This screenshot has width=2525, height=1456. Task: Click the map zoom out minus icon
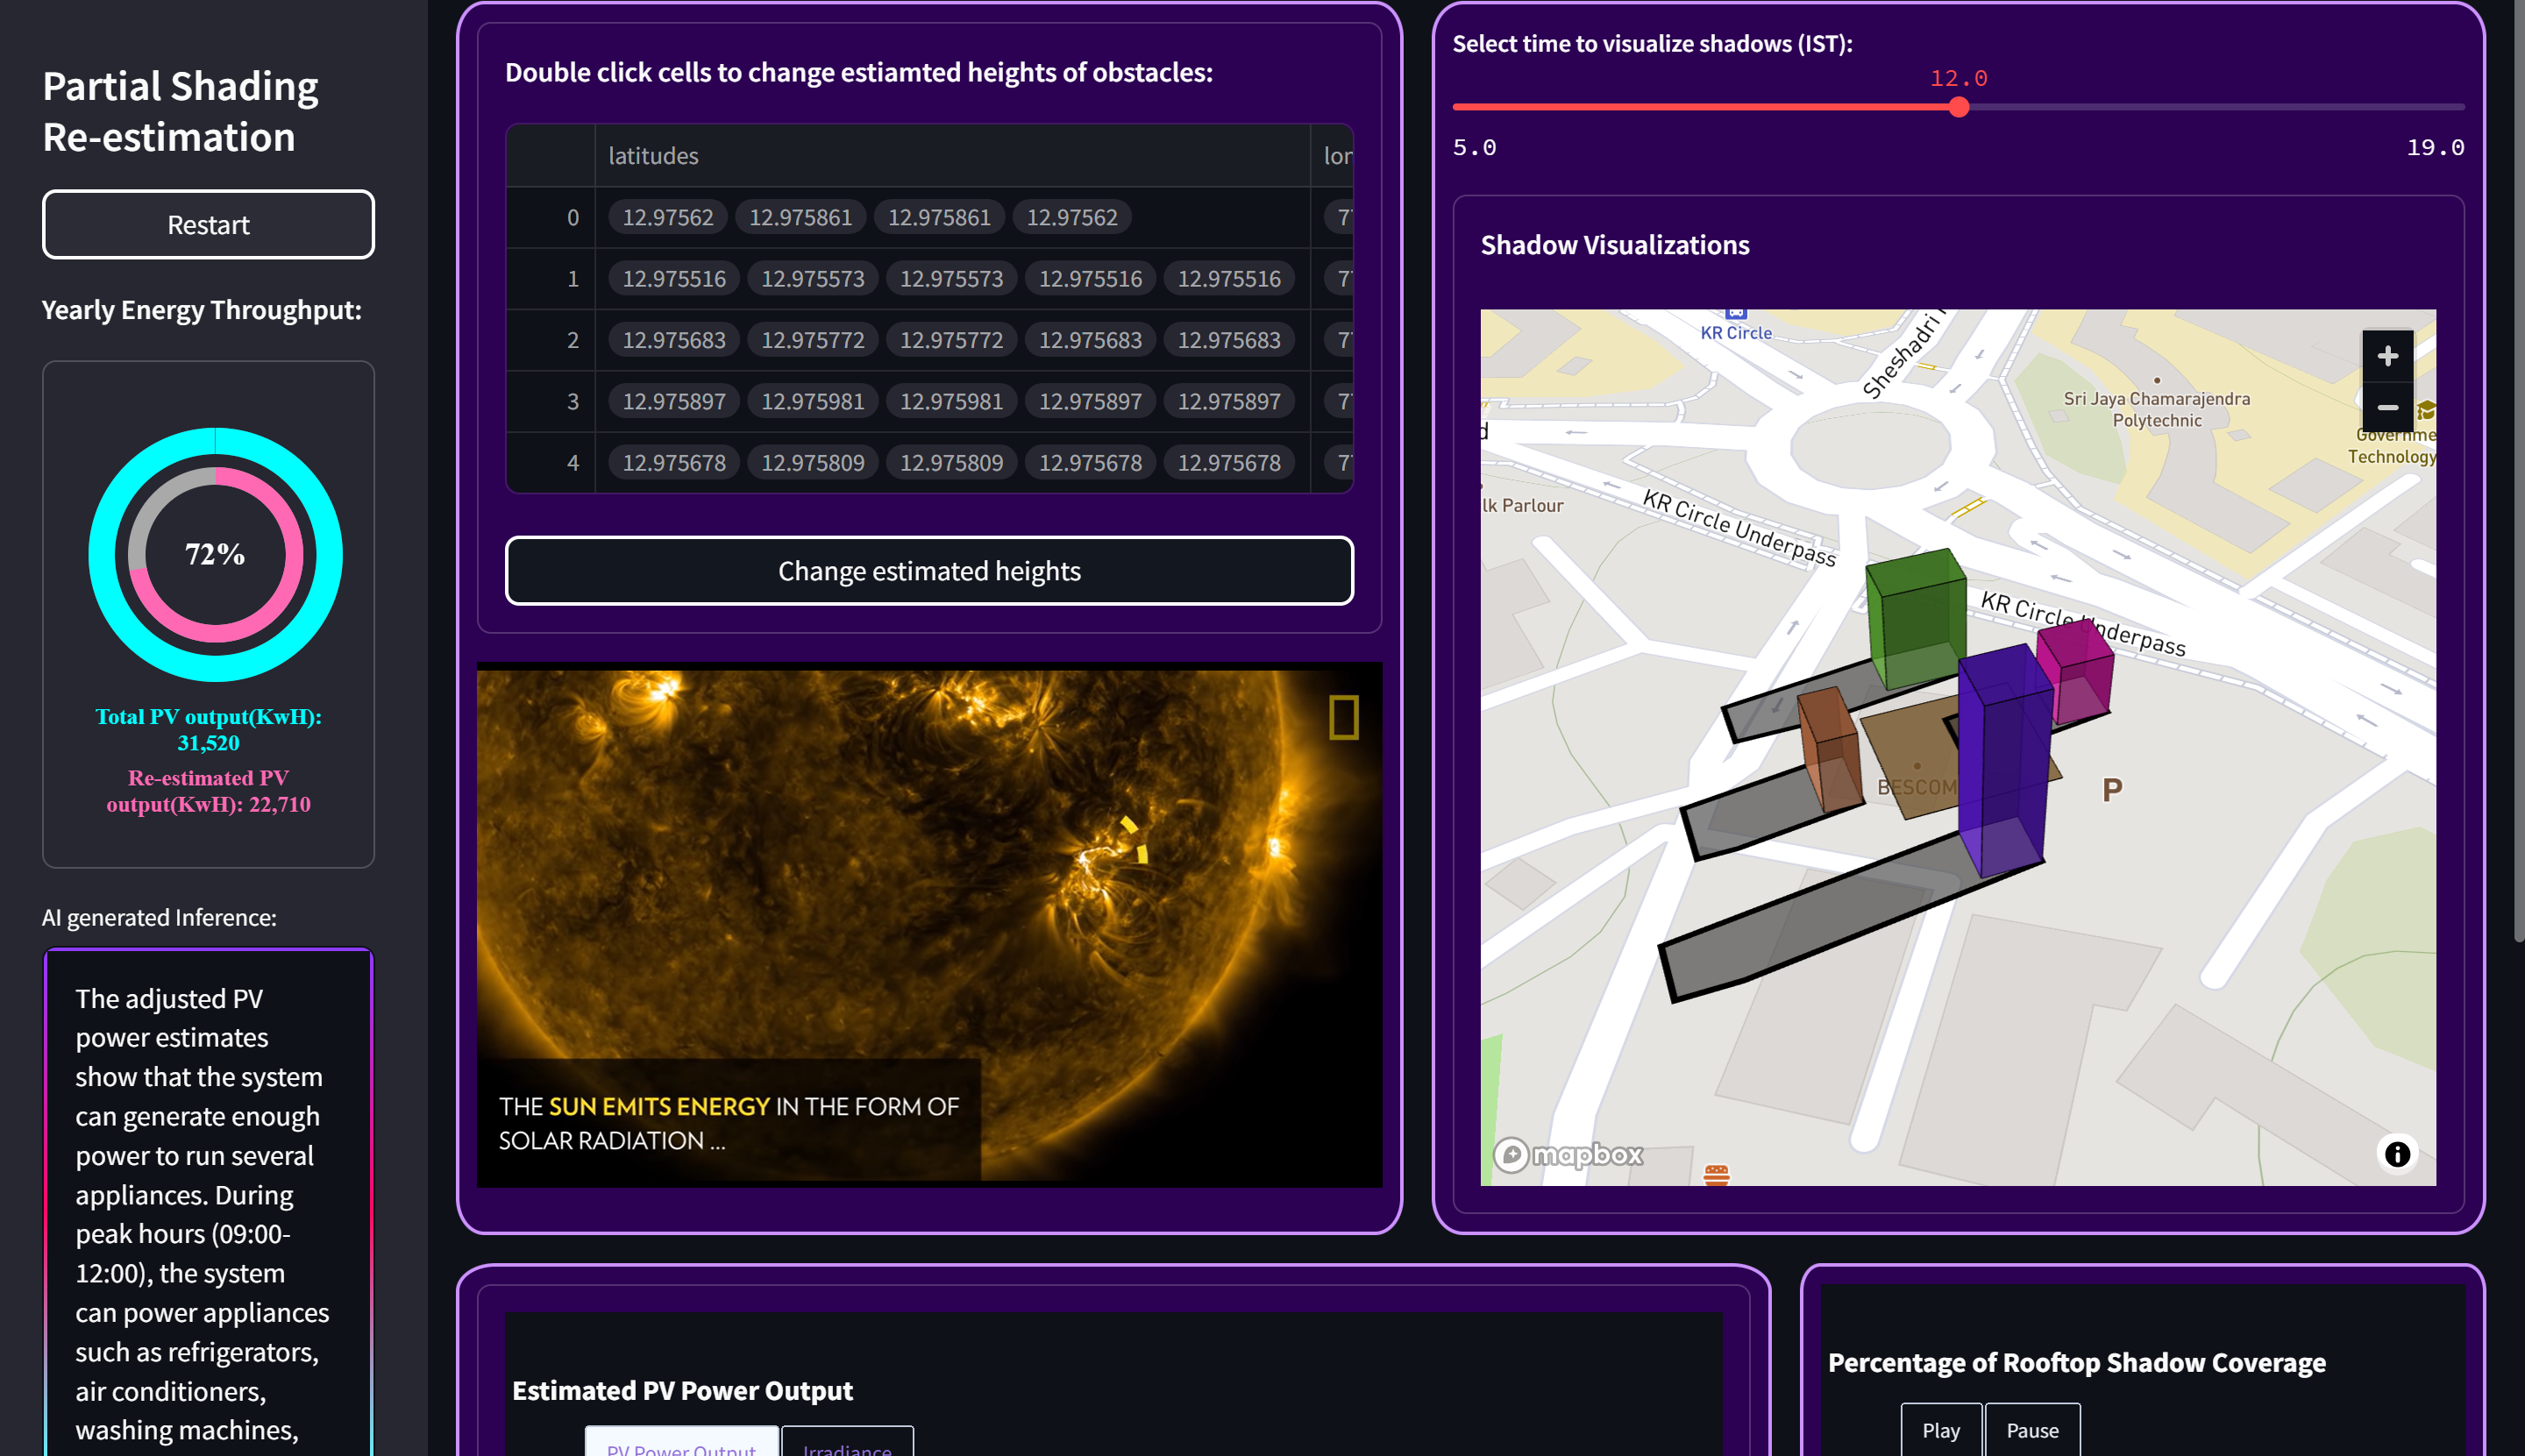pos(2387,408)
